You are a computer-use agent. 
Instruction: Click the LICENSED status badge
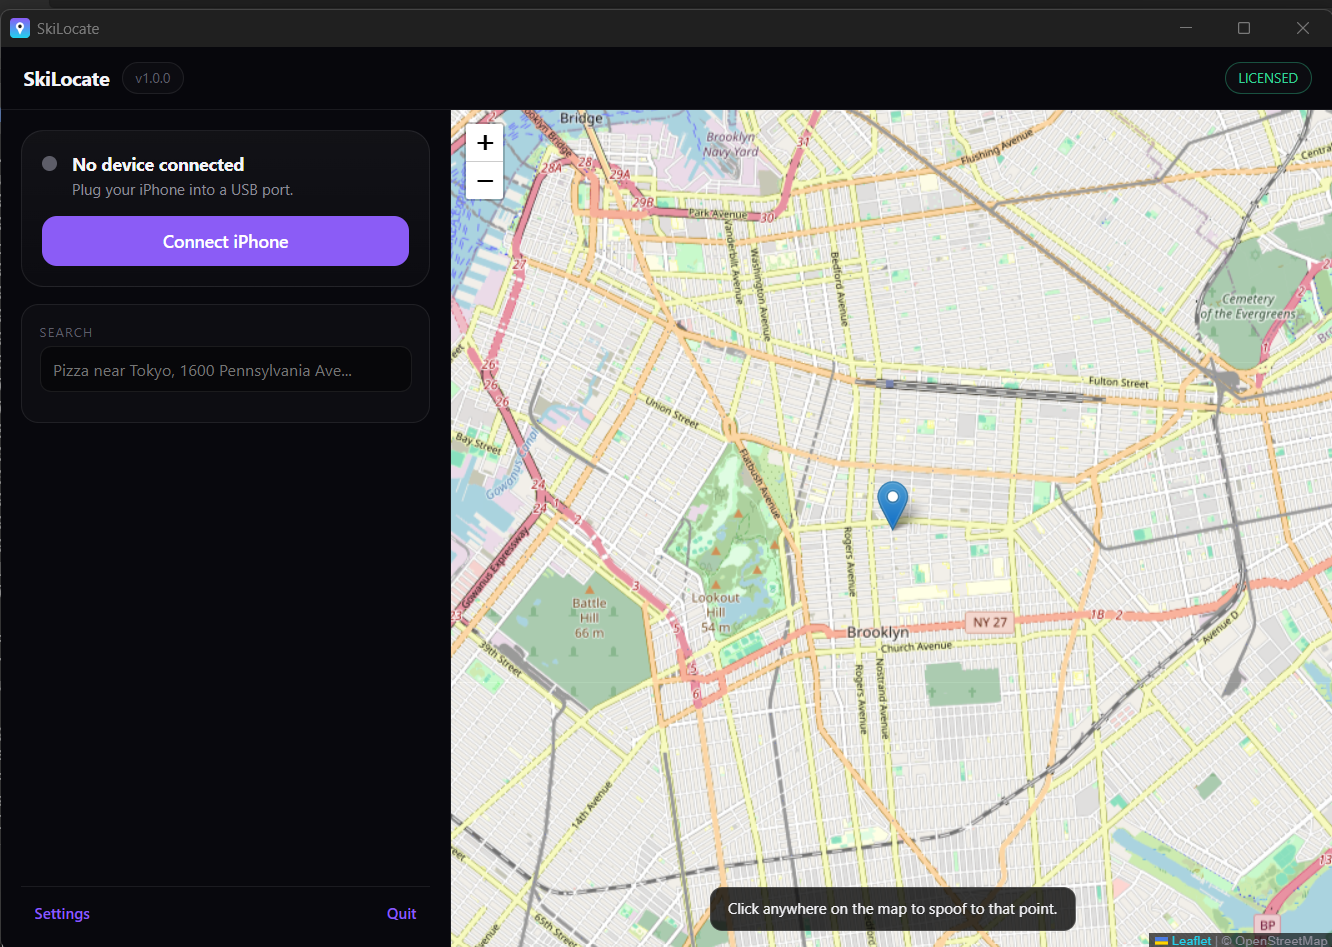[1268, 78]
